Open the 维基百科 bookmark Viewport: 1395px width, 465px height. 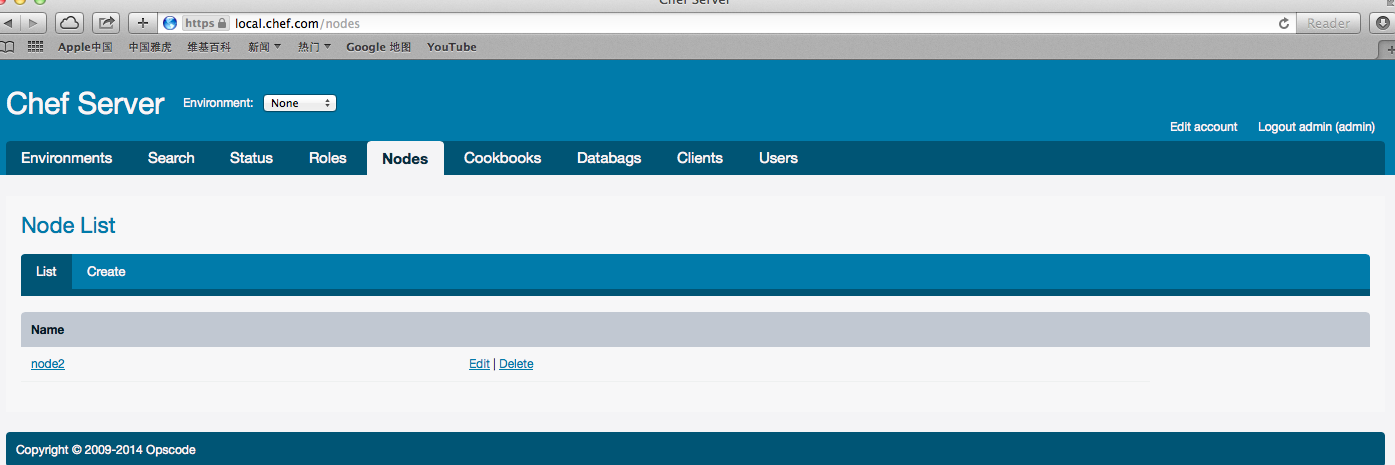209,47
